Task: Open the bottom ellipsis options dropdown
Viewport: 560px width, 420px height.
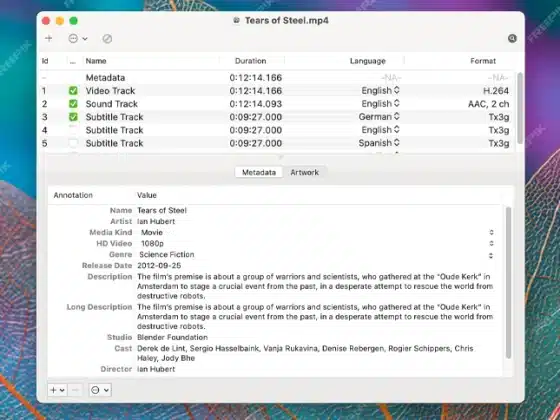Action: [x=100, y=390]
